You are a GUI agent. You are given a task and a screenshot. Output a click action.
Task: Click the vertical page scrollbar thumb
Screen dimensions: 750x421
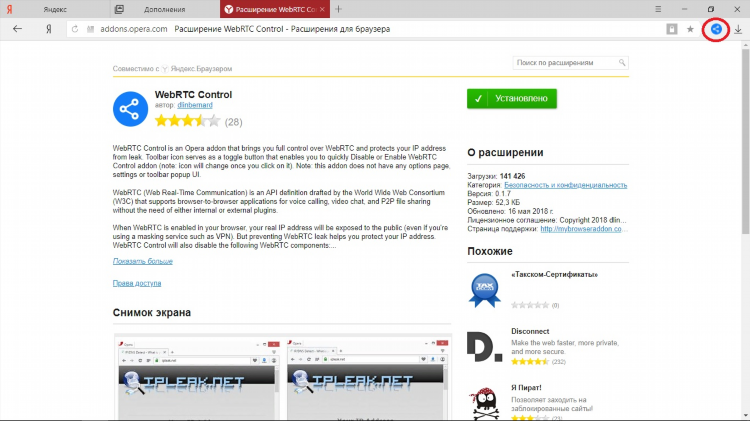tap(746, 141)
